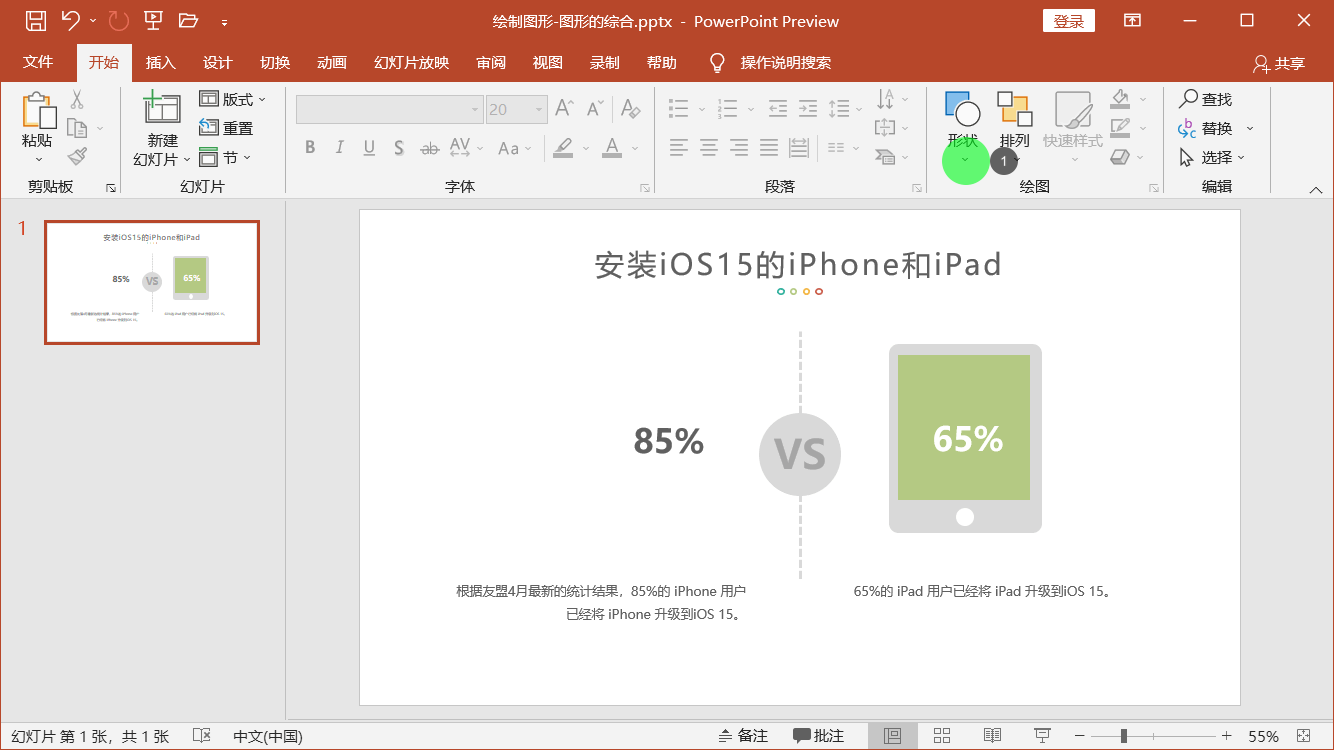1334x750 pixels.
Task: Select slide 1 thumbnail
Action: pyautogui.click(x=152, y=282)
